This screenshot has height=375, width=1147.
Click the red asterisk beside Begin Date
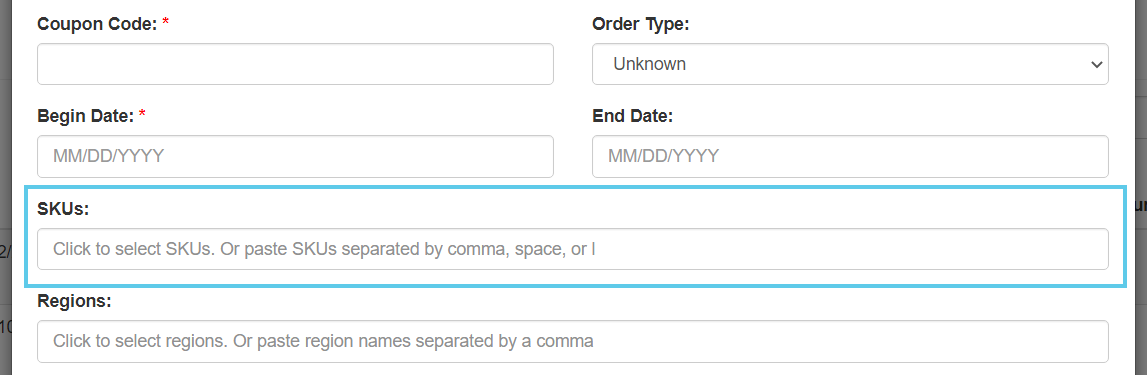point(142,114)
